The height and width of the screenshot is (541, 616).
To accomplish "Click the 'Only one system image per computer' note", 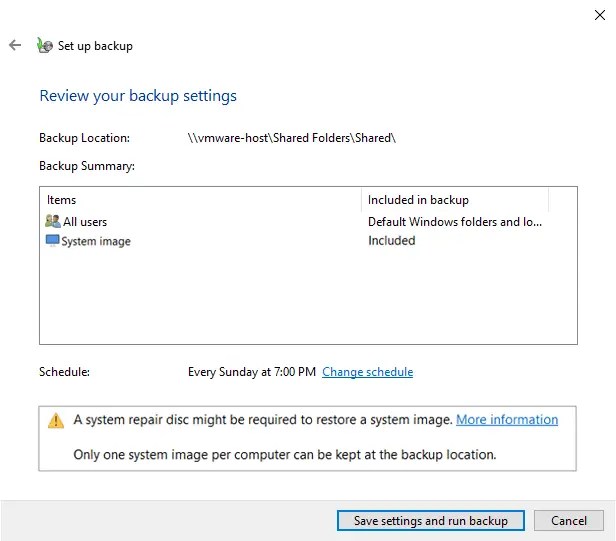I will [285, 455].
